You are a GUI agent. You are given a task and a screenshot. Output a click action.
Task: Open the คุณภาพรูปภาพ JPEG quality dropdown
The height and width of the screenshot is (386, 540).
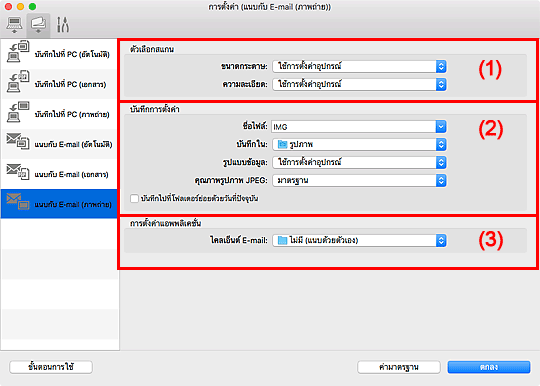coord(359,180)
